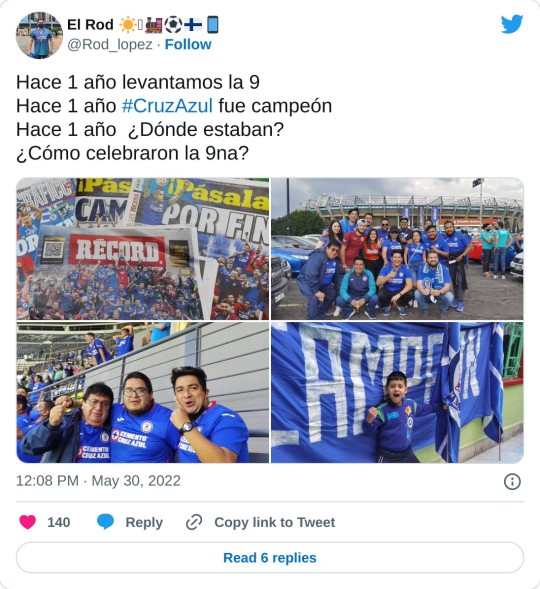Click the chain link copy icon
Screen dimensions: 540x589
coord(194,522)
